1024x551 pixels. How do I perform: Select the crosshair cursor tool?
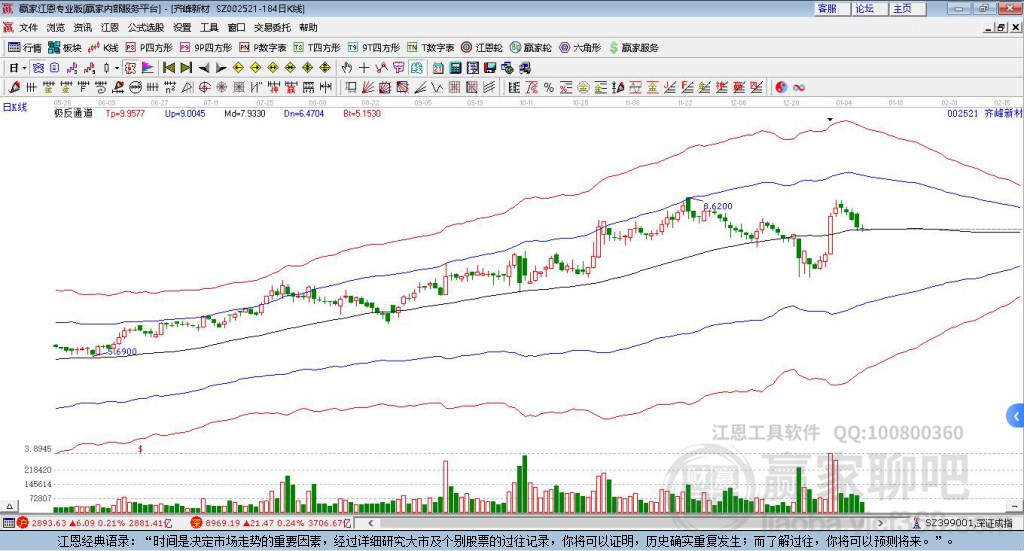(364, 68)
